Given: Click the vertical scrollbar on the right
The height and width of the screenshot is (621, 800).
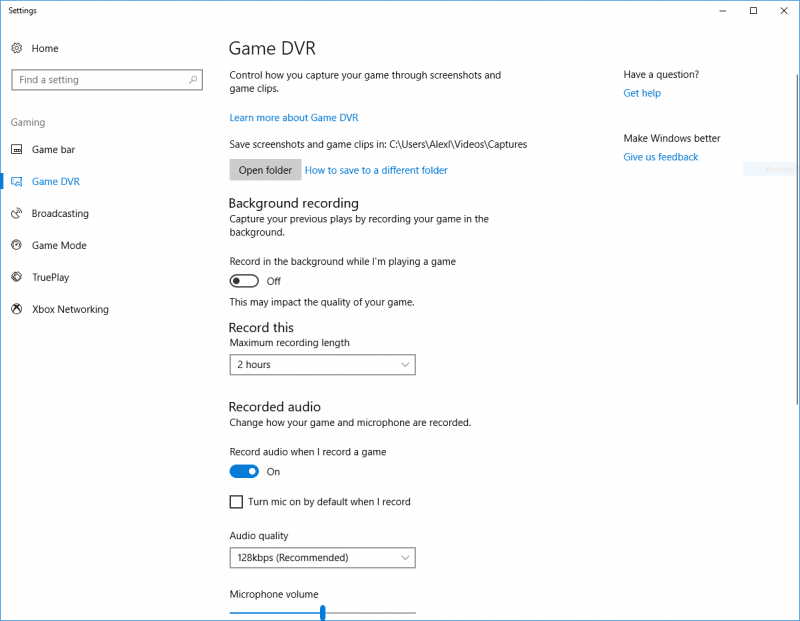Looking at the screenshot, I should point(797,240).
